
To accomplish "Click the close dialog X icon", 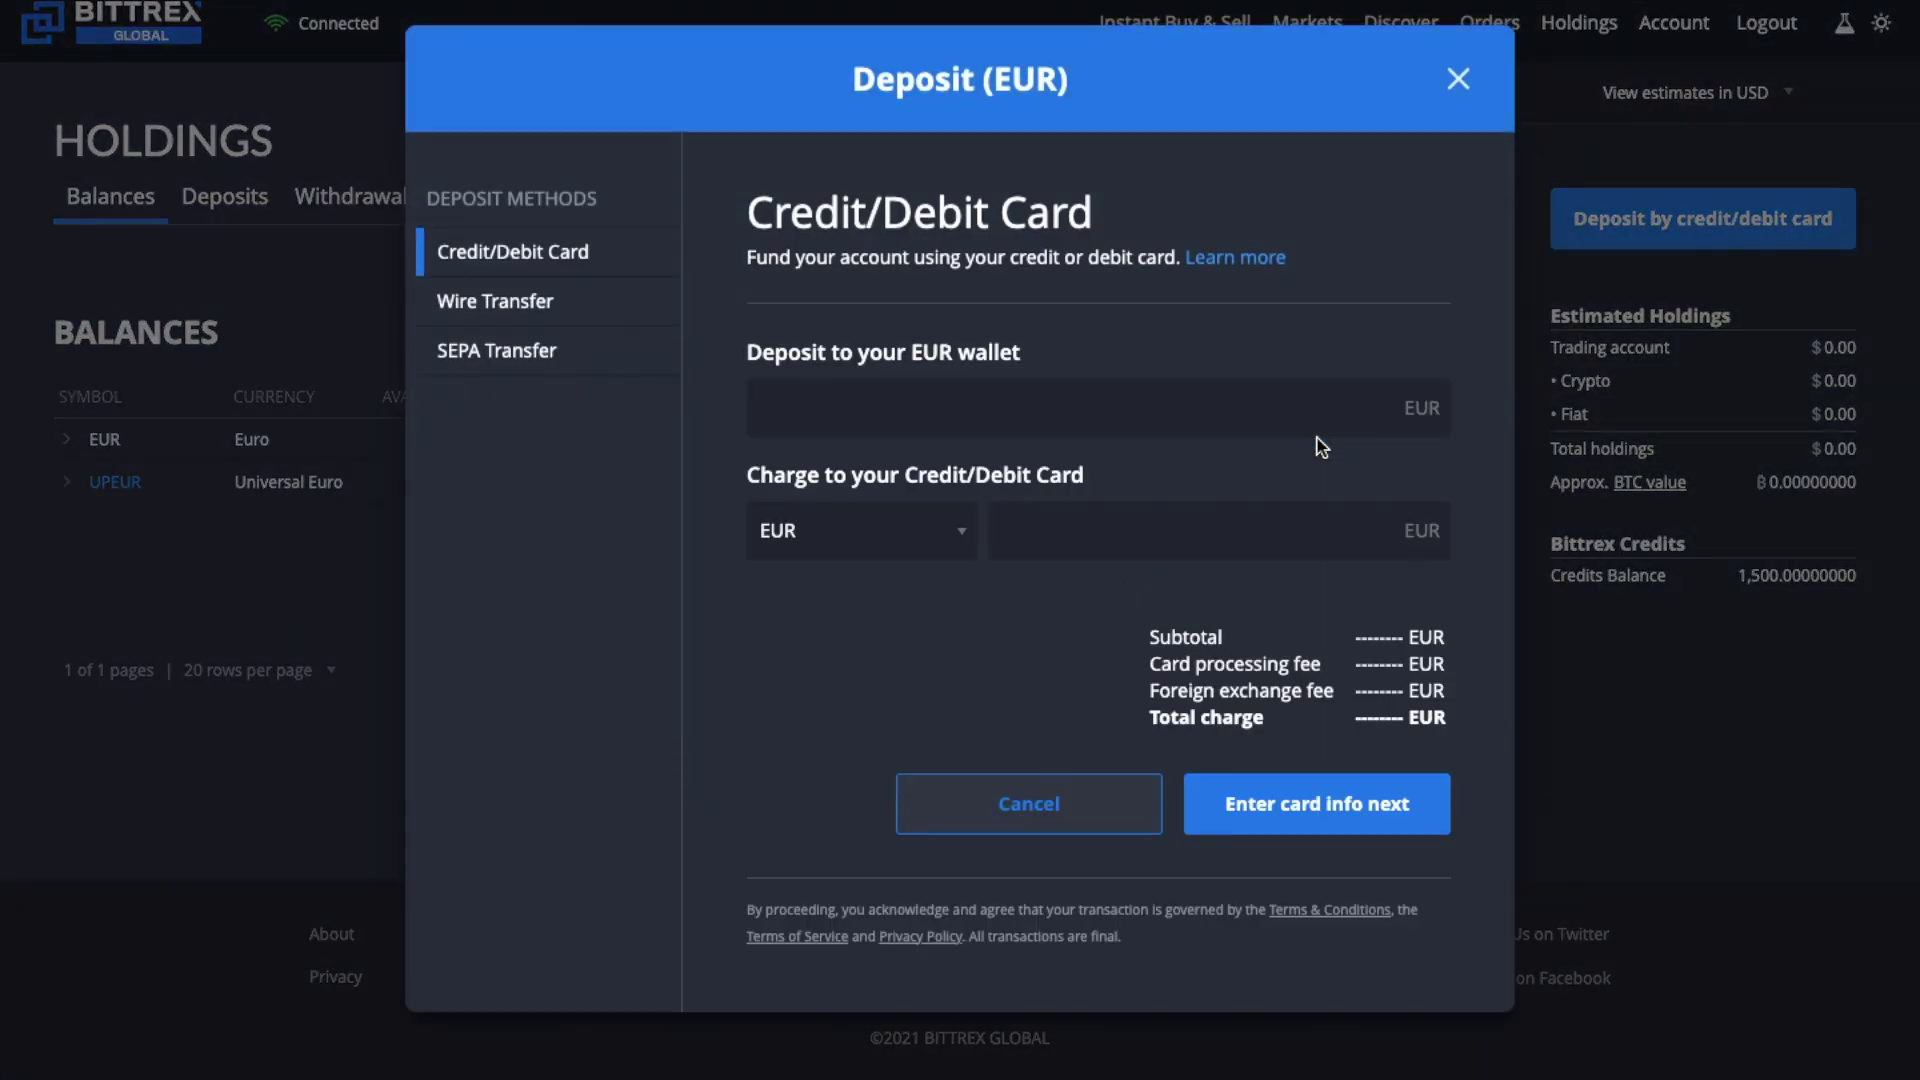I will click(x=1456, y=79).
